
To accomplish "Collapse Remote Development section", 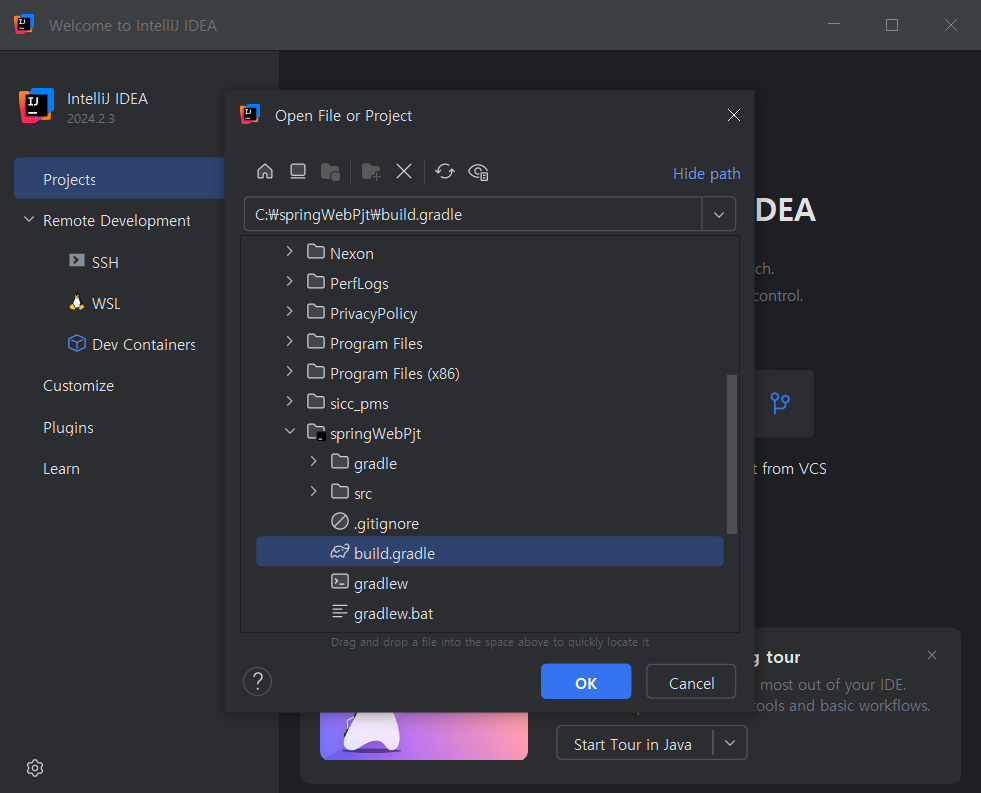I will [29, 220].
